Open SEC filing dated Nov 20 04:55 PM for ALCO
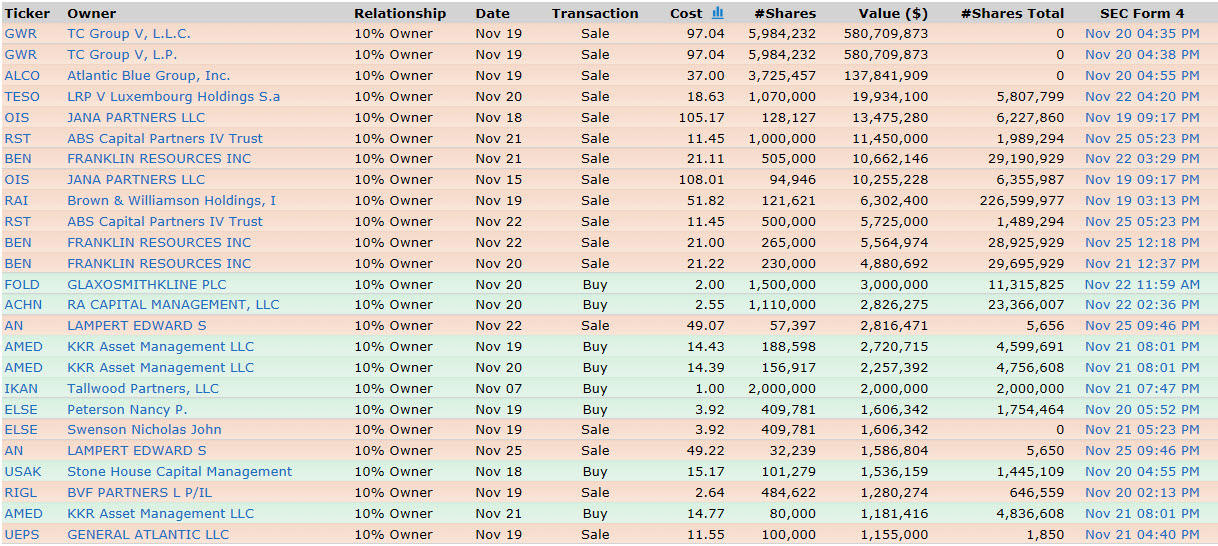The height and width of the screenshot is (546, 1218). pos(1141,76)
